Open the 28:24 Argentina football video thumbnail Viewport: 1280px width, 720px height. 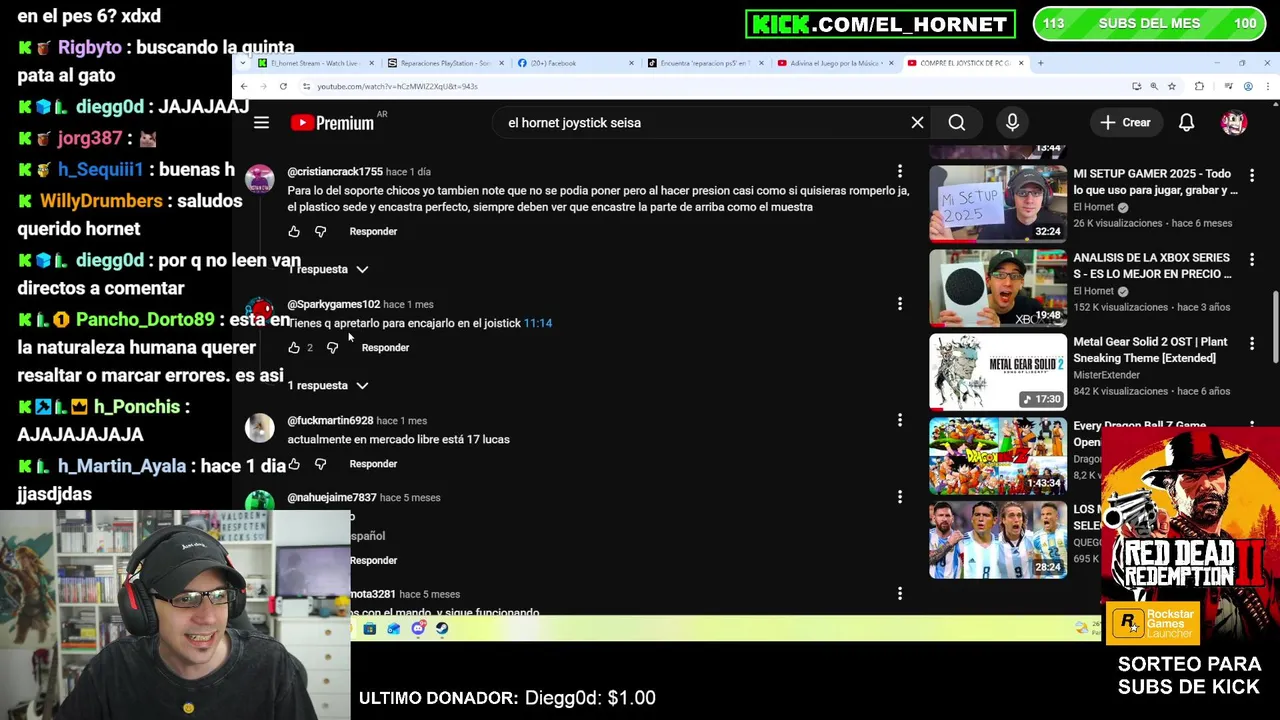click(x=998, y=540)
